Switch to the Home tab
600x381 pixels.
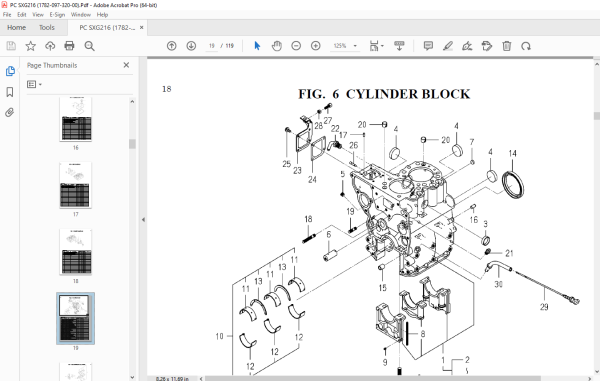(x=16, y=28)
